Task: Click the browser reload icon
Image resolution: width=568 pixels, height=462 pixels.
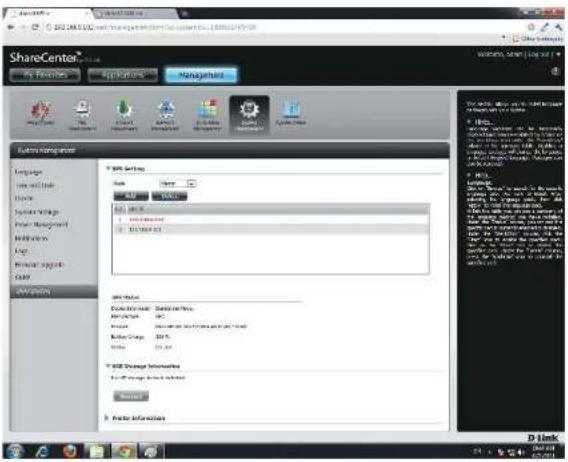Action: (35, 27)
